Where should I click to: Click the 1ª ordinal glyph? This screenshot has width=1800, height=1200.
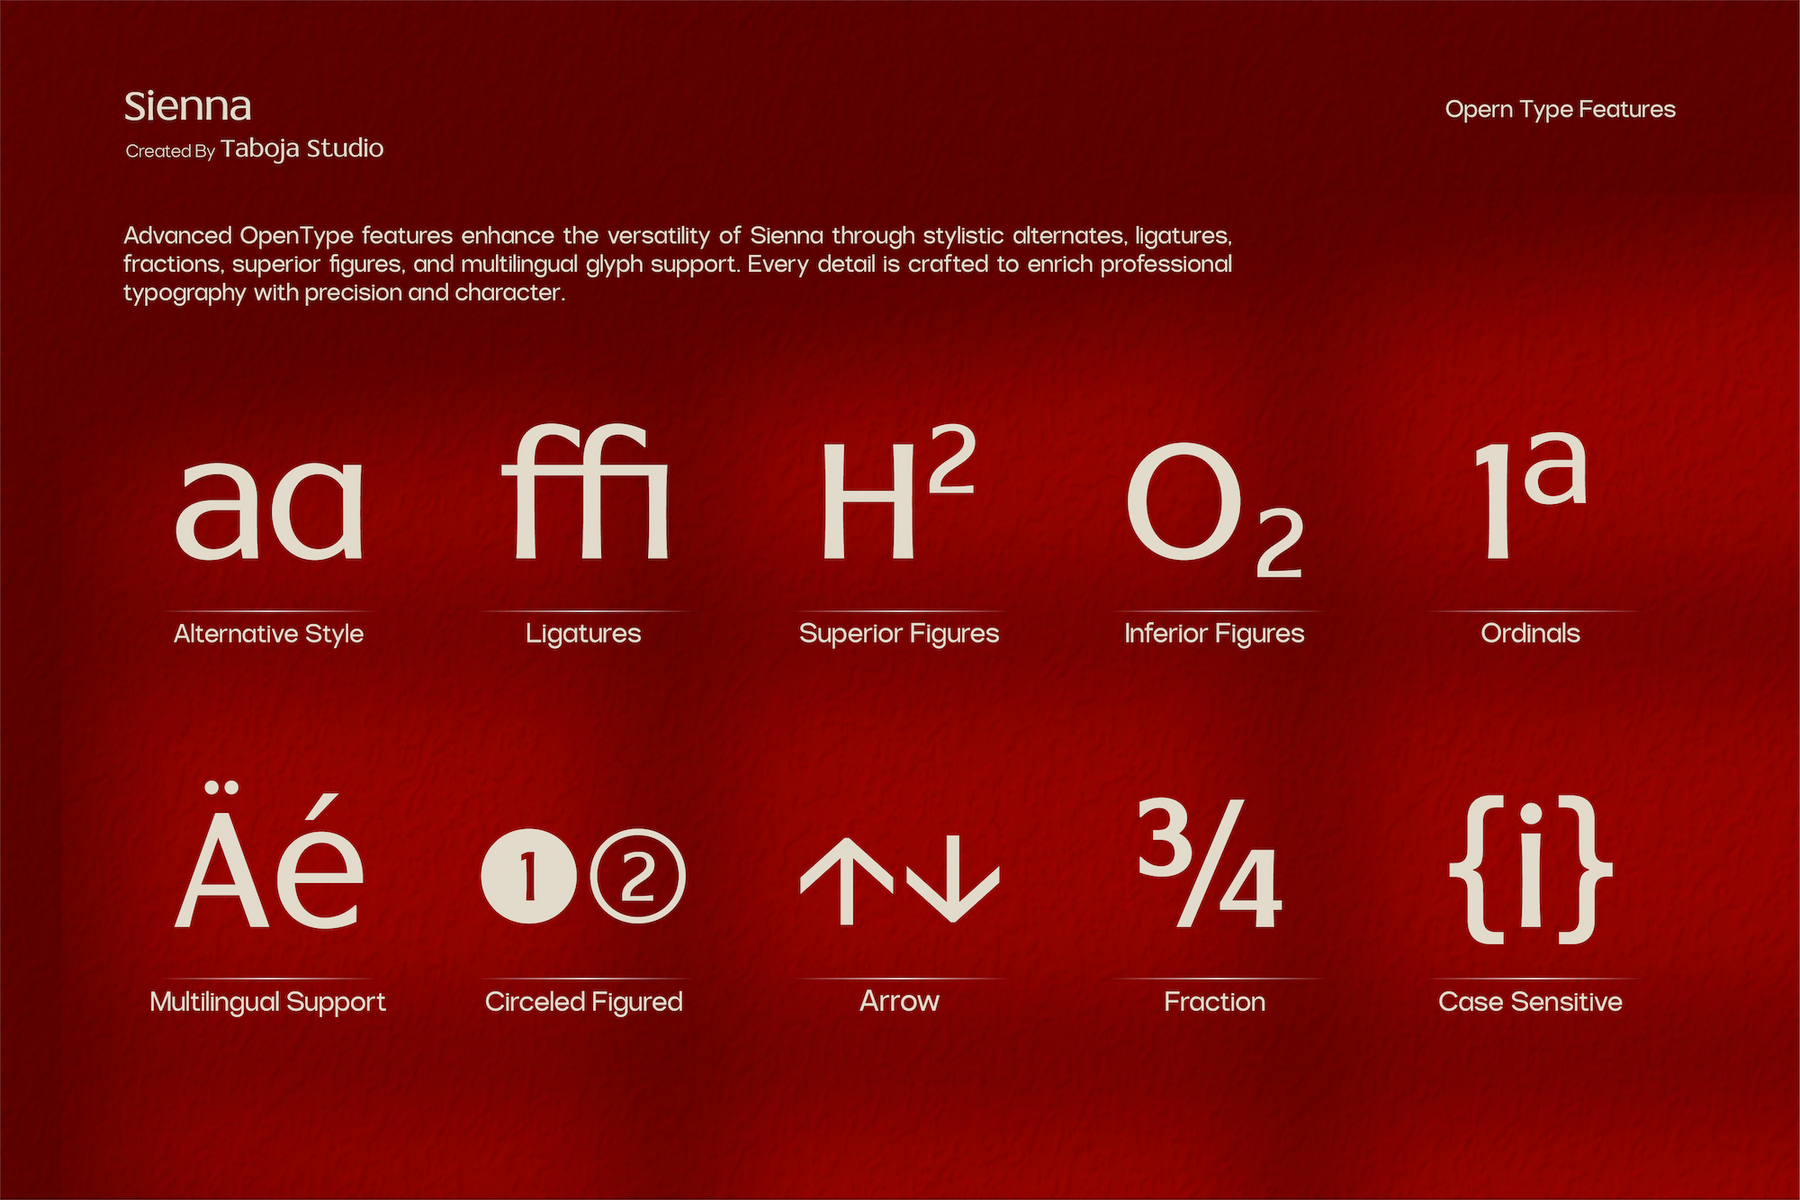click(1531, 495)
